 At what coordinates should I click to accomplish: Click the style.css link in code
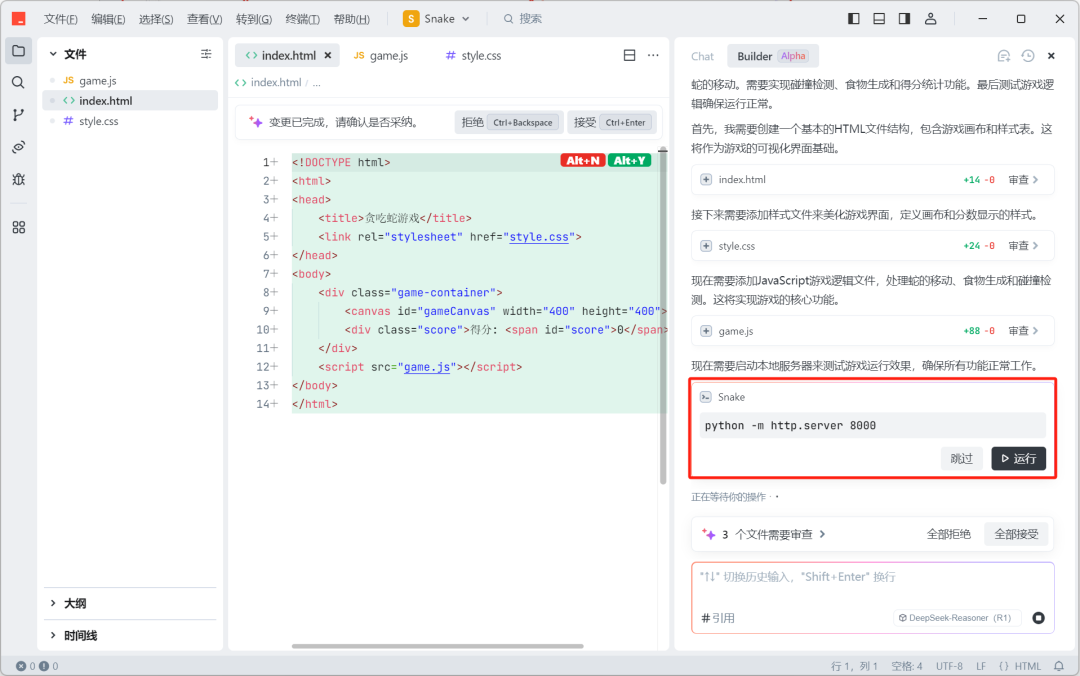(539, 237)
